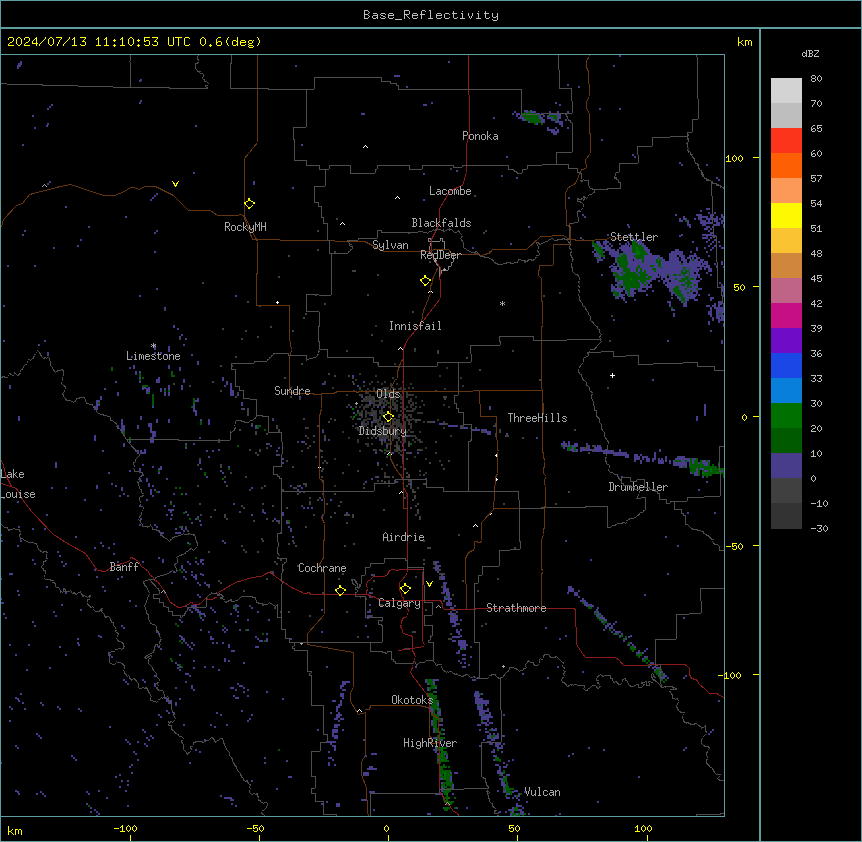Click the dBZ legend heading

(810, 53)
